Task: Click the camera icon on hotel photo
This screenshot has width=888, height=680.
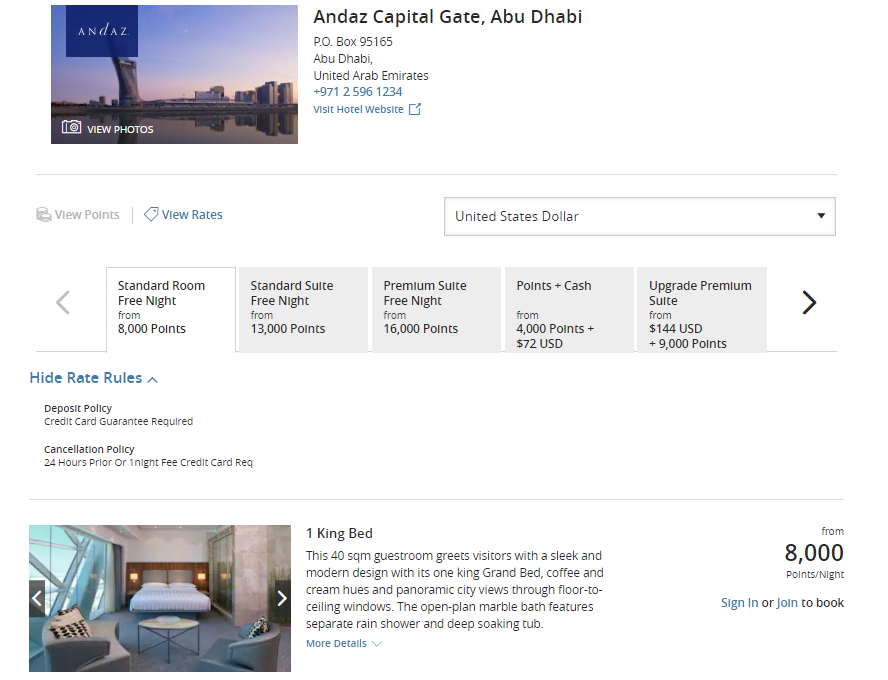Action: pyautogui.click(x=71, y=127)
